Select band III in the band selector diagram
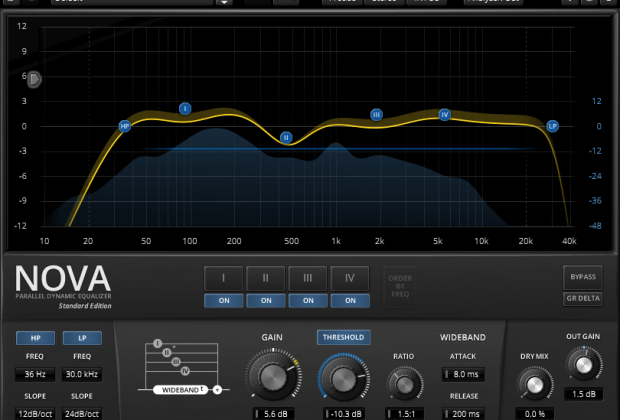The width and height of the screenshot is (620, 420). point(176,361)
